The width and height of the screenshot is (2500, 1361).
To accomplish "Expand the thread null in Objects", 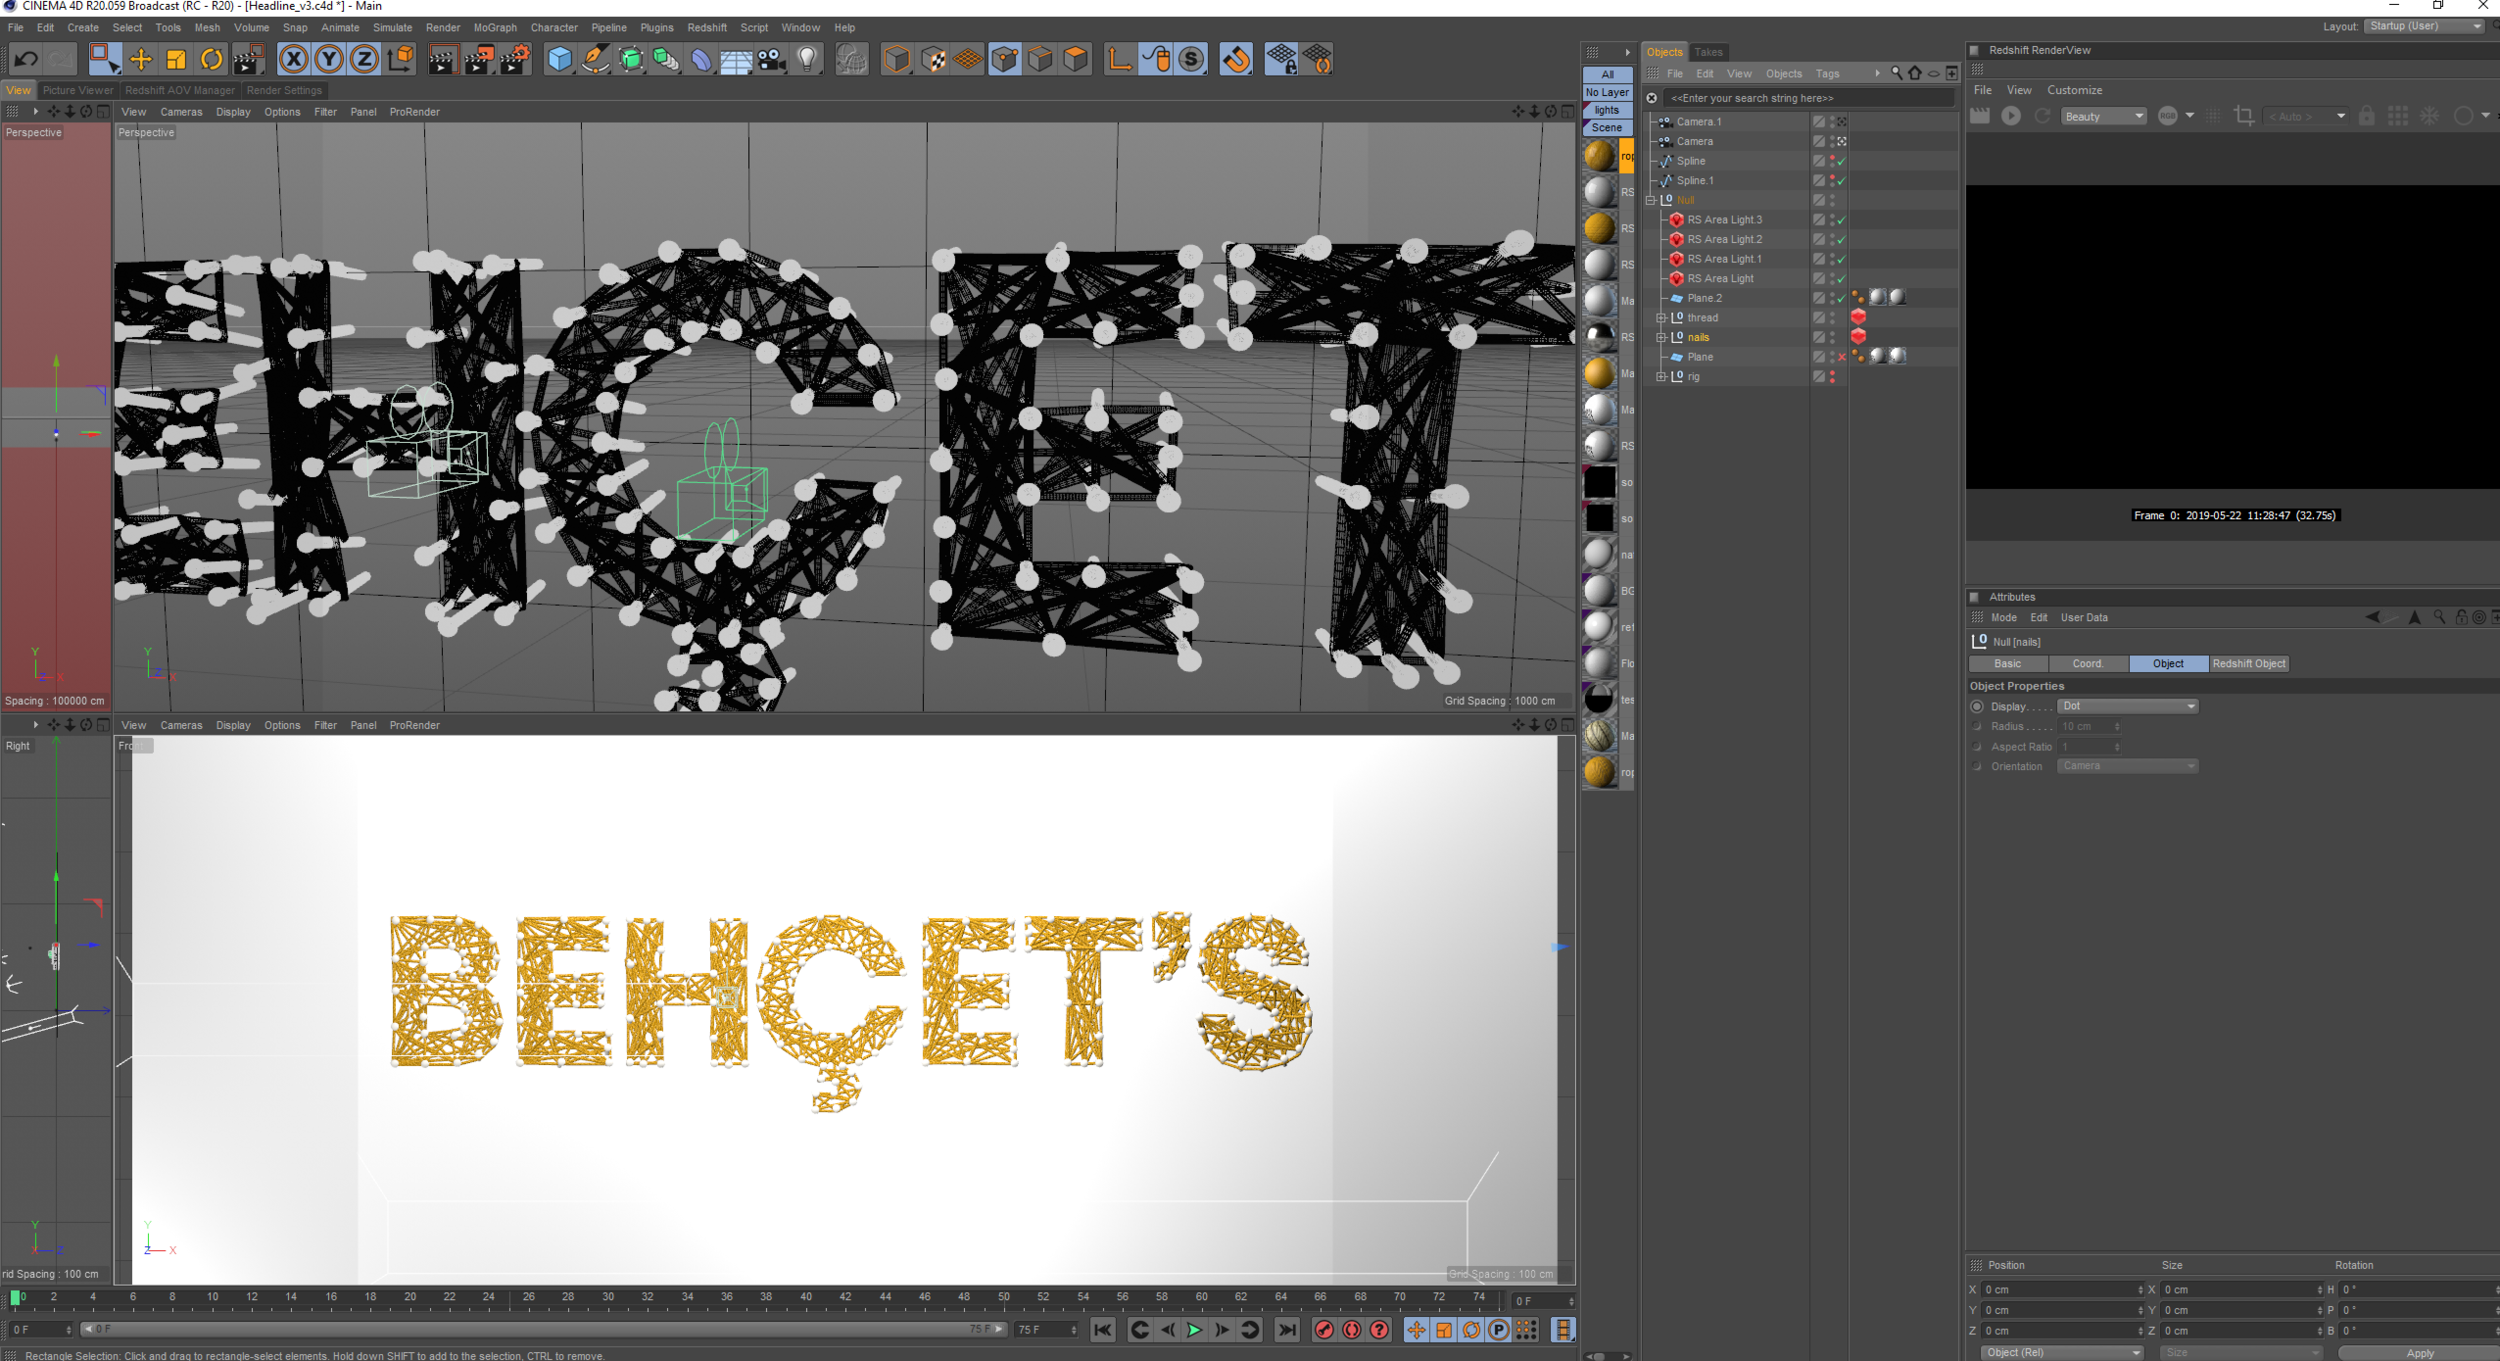I will pyautogui.click(x=1661, y=318).
